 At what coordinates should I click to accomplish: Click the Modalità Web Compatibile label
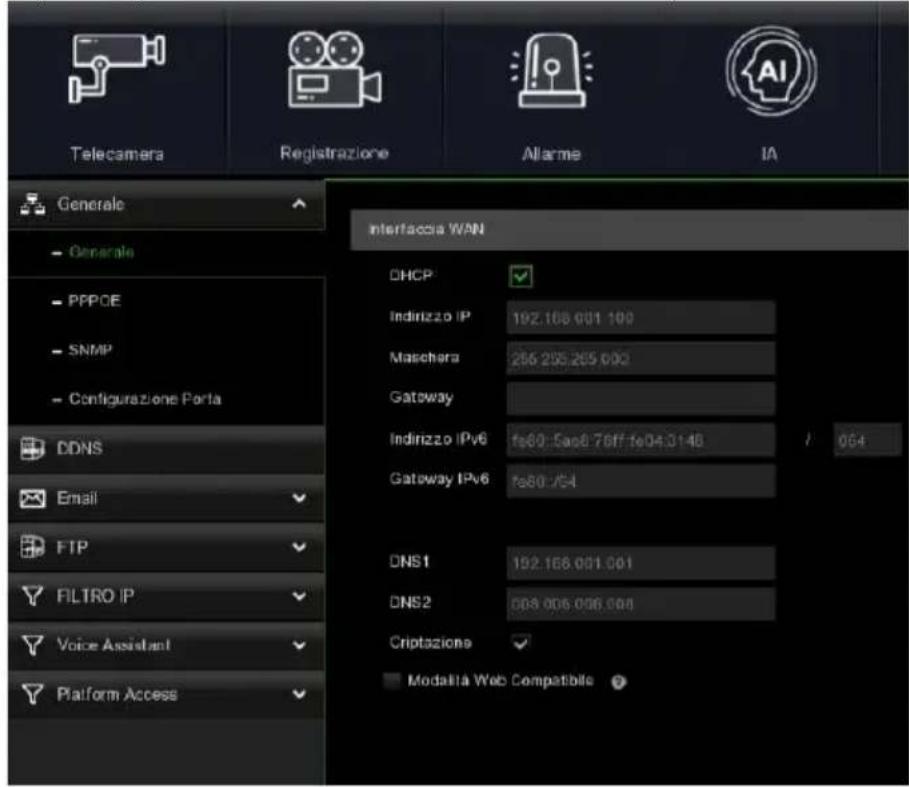500,680
